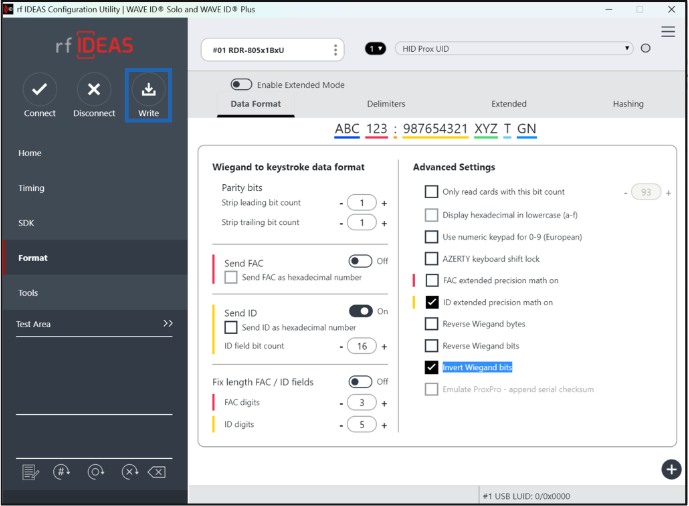
Task: Click the notes list icon in bottom toolbar
Action: 30,472
